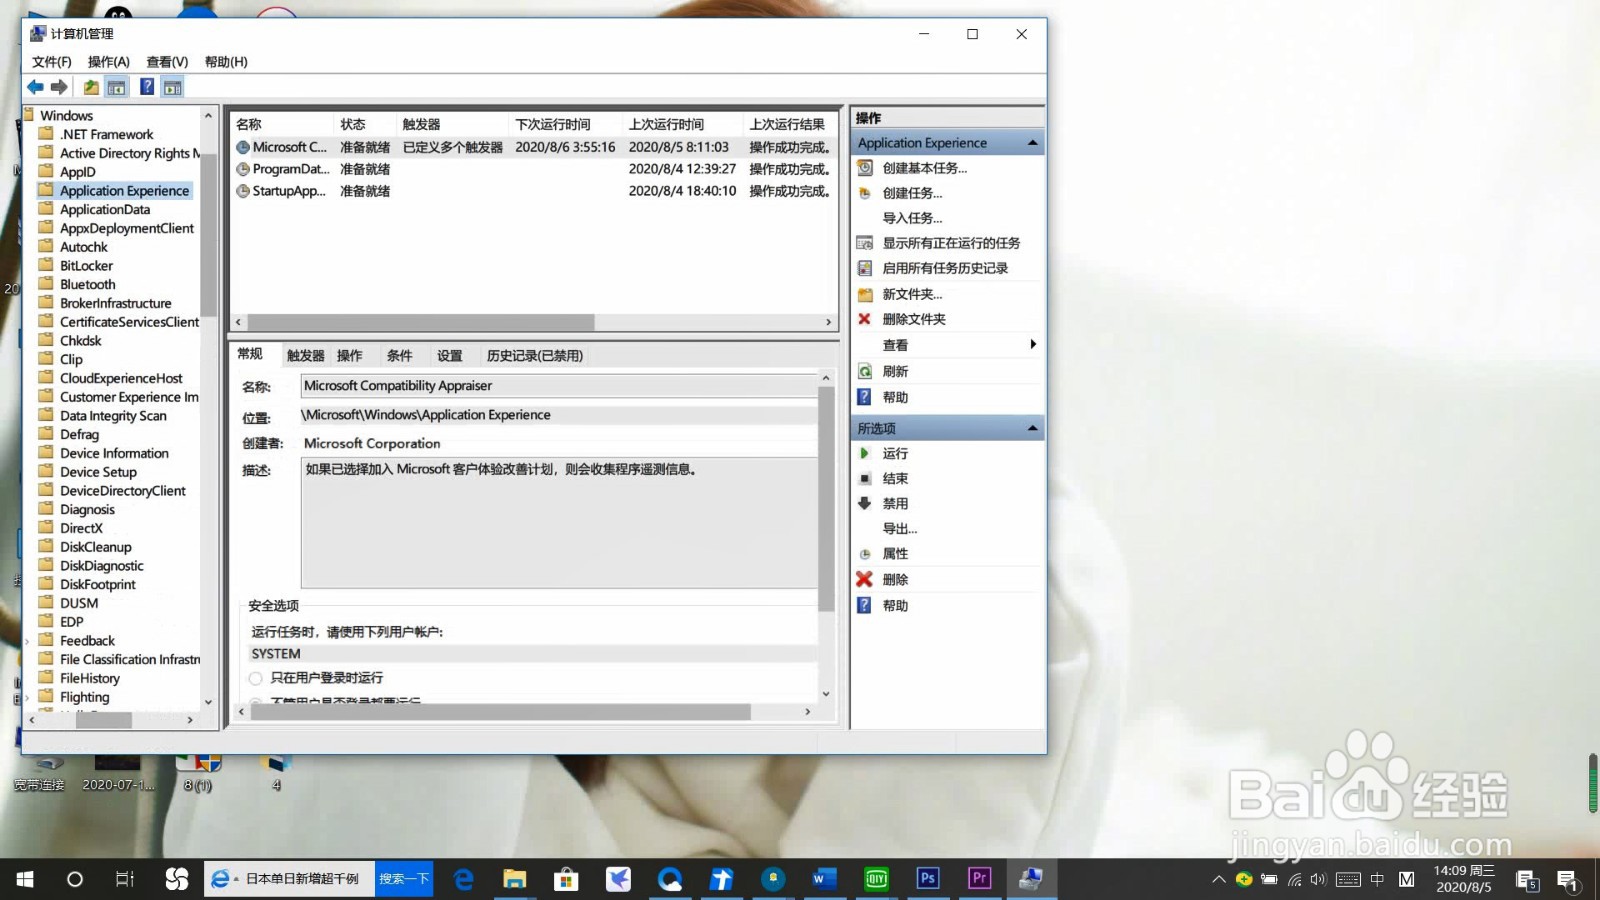Disable the task using the 禁用 arrow icon

864,503
